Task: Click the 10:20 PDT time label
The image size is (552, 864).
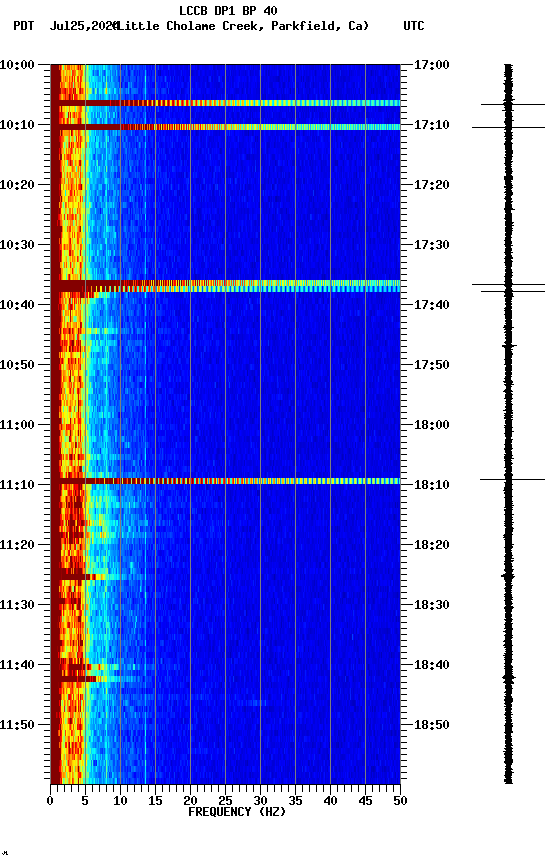Action: point(17,185)
